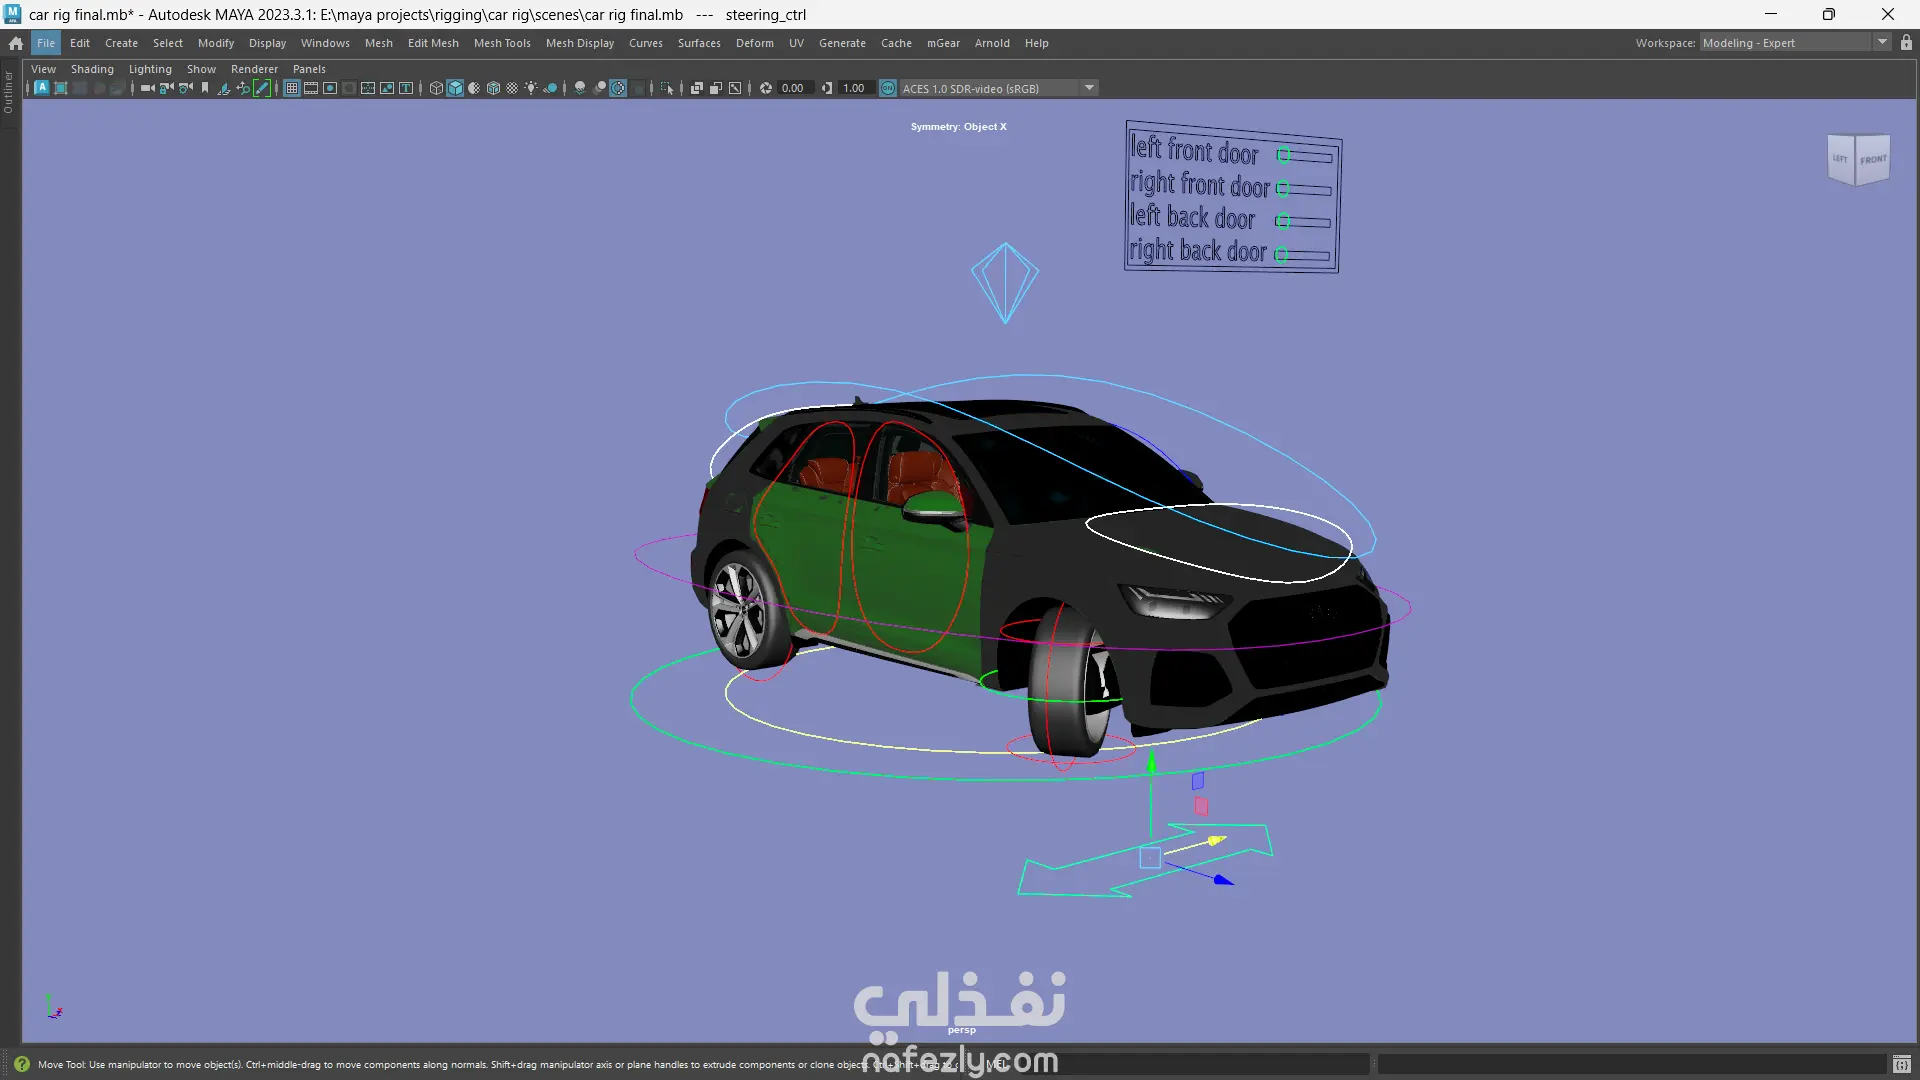Click the Motion Blur icon
The image size is (1920, 1080).
pos(599,88)
